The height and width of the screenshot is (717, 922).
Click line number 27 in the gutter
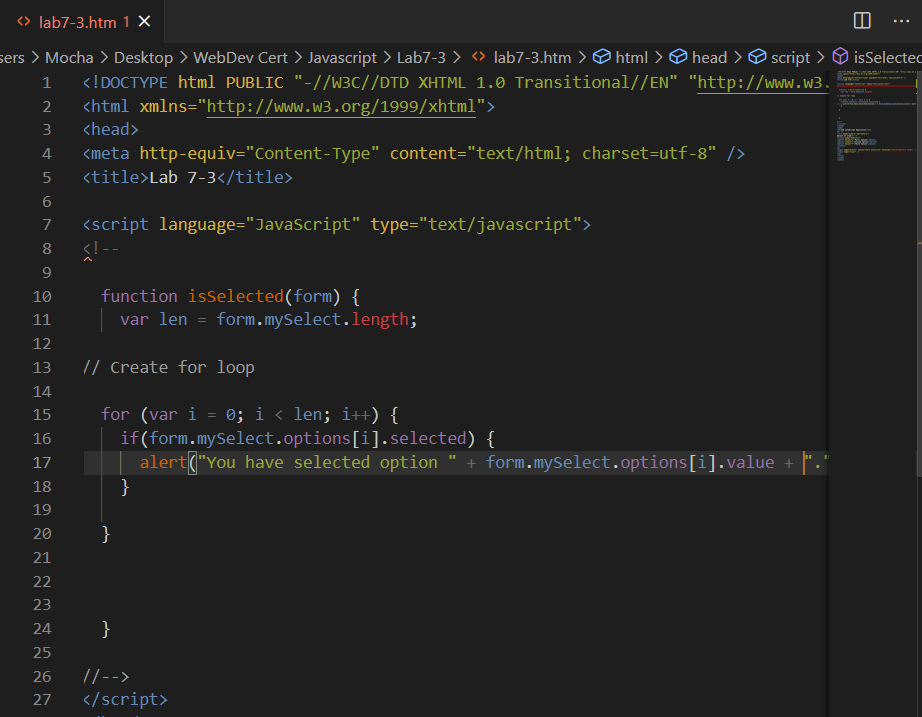[x=42, y=700]
